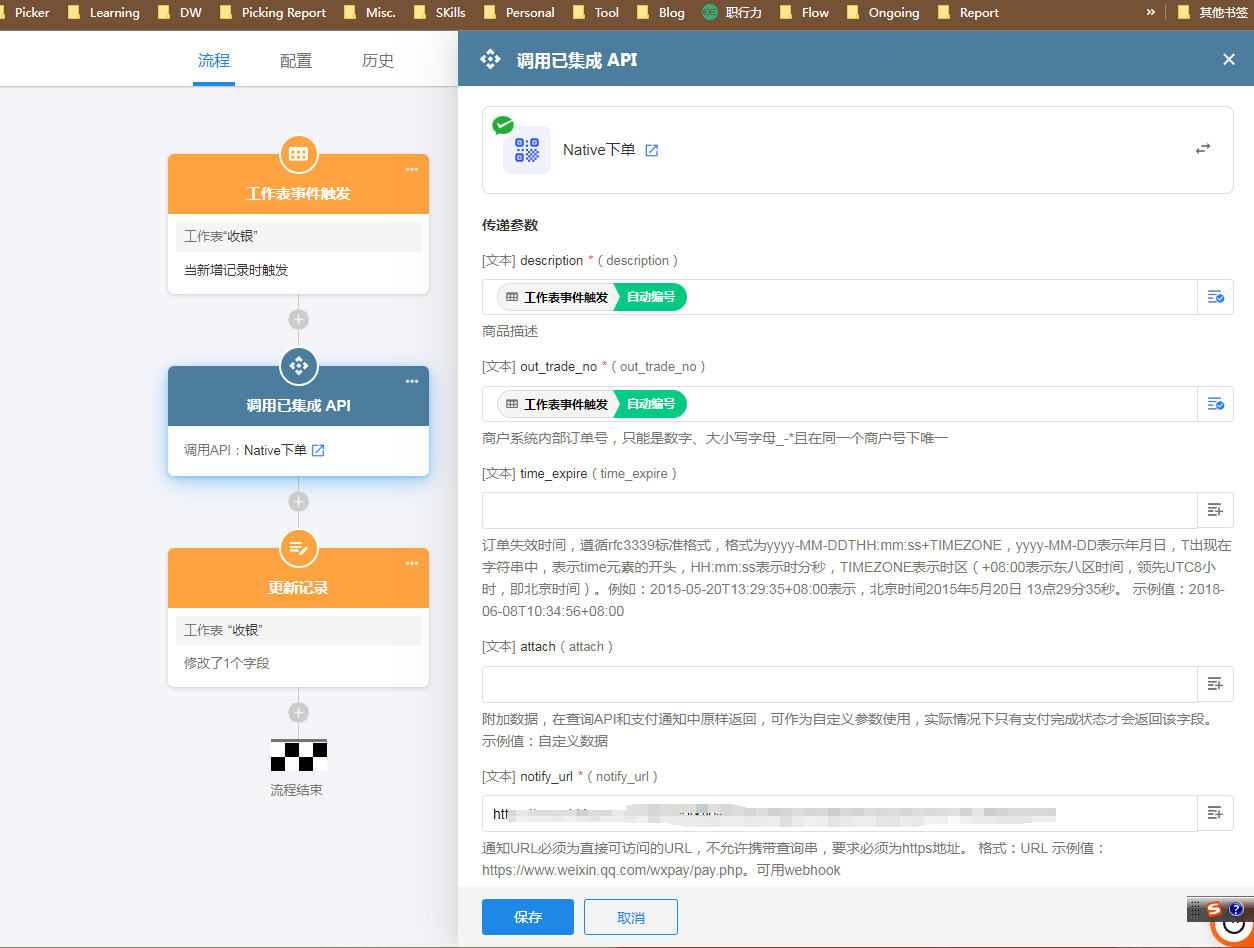
Task: Click field selector icon for out_trade_no parameter
Action: point(1215,404)
